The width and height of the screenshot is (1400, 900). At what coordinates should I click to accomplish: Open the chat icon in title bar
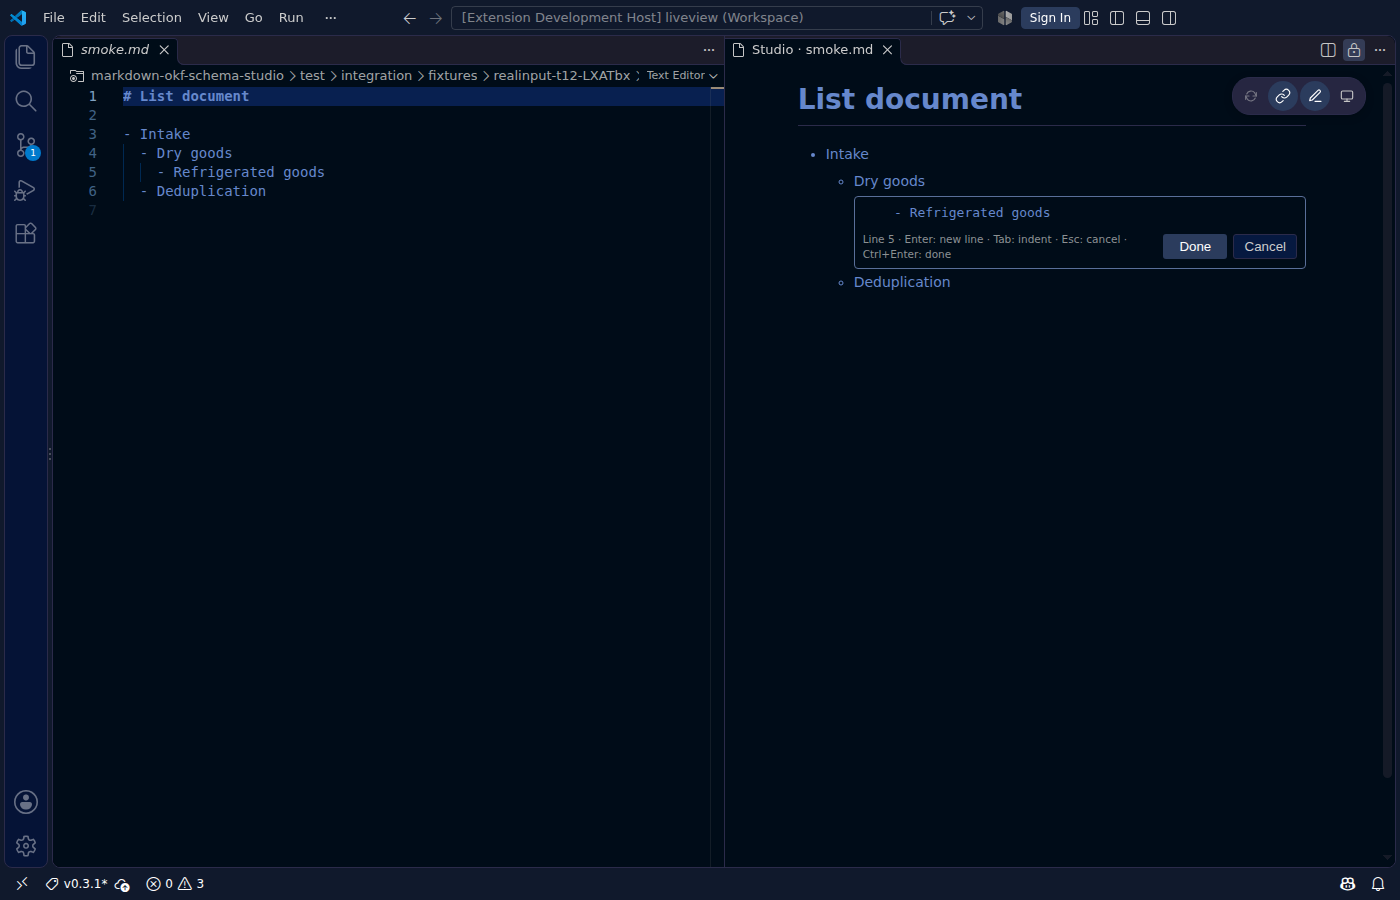pyautogui.click(x=947, y=18)
